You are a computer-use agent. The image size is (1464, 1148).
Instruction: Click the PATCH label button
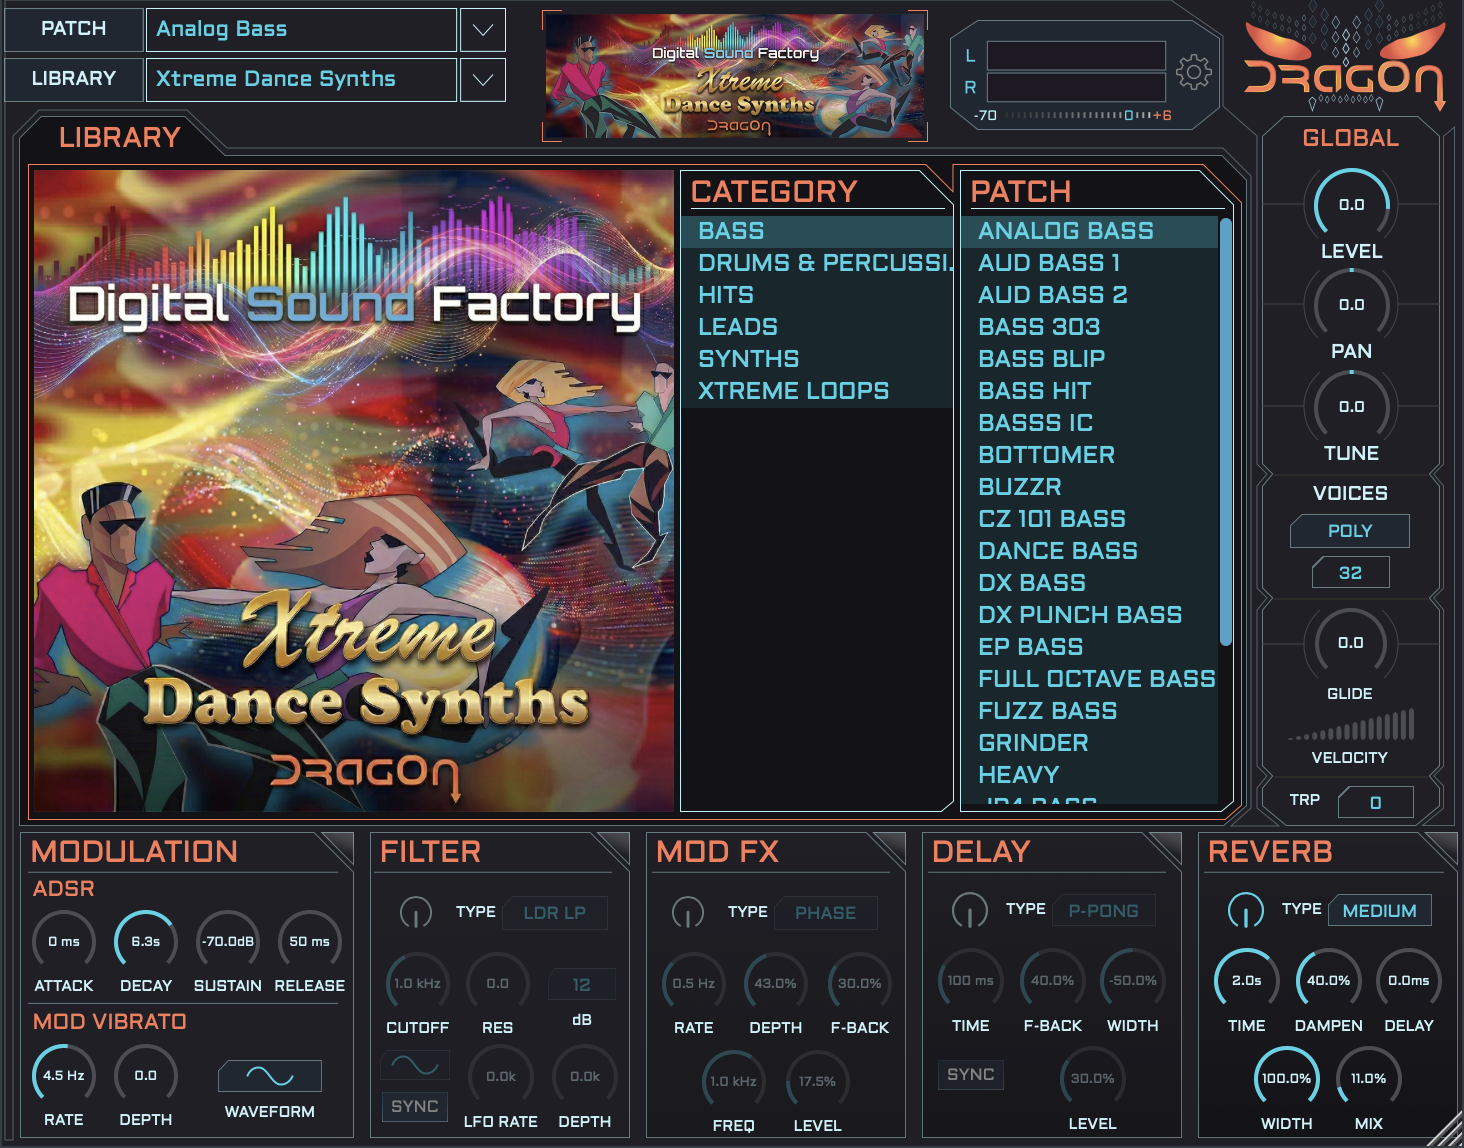point(73,29)
